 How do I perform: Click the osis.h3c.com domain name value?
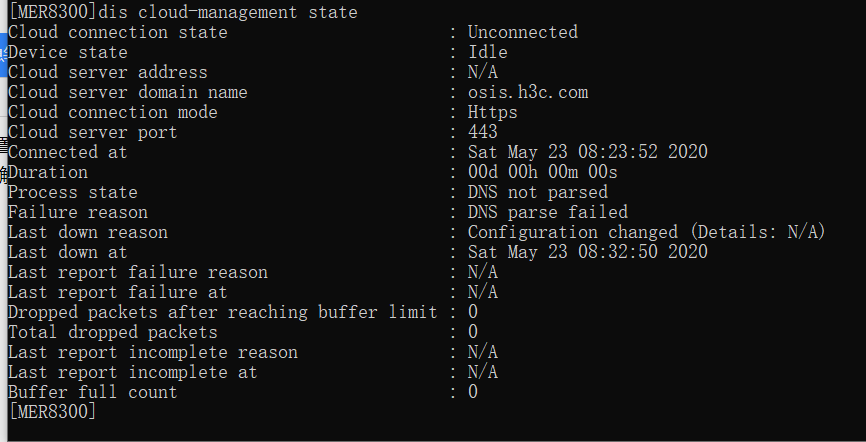coord(527,92)
